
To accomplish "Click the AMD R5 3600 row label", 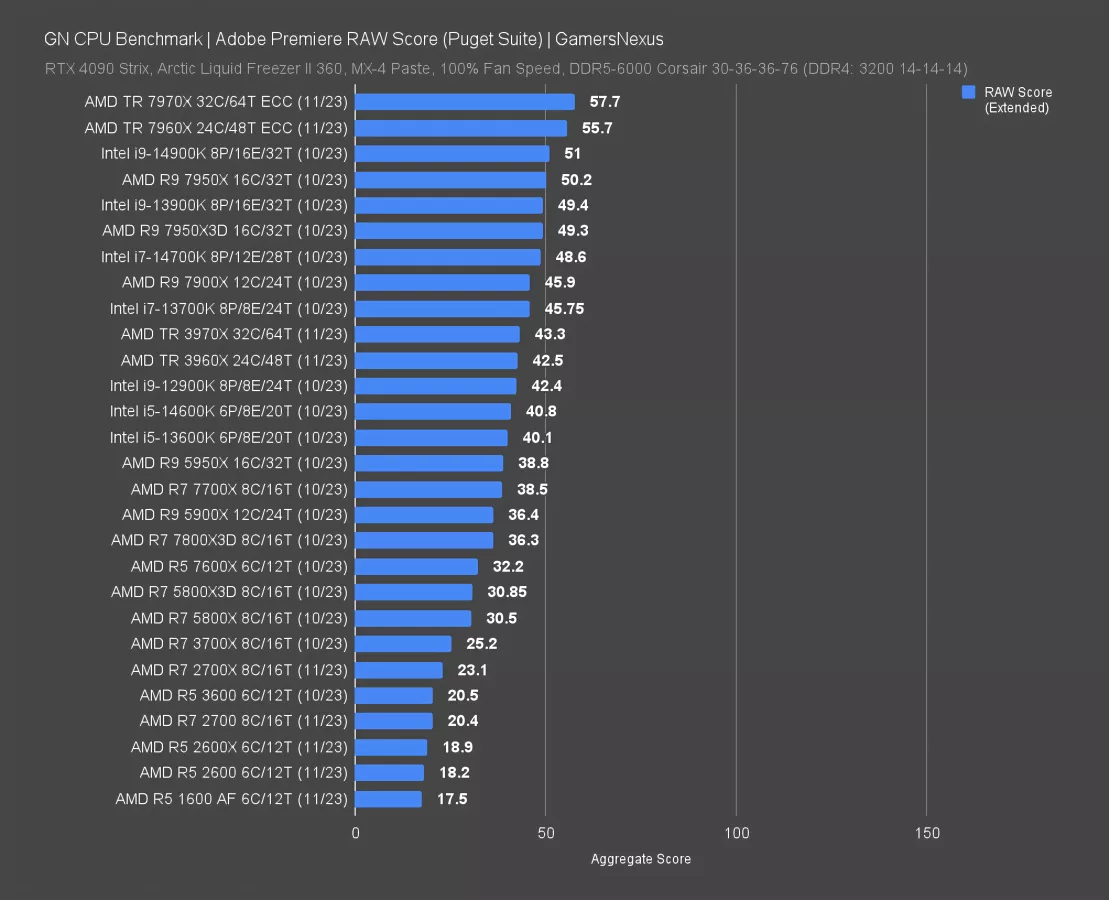I will click(x=243, y=695).
